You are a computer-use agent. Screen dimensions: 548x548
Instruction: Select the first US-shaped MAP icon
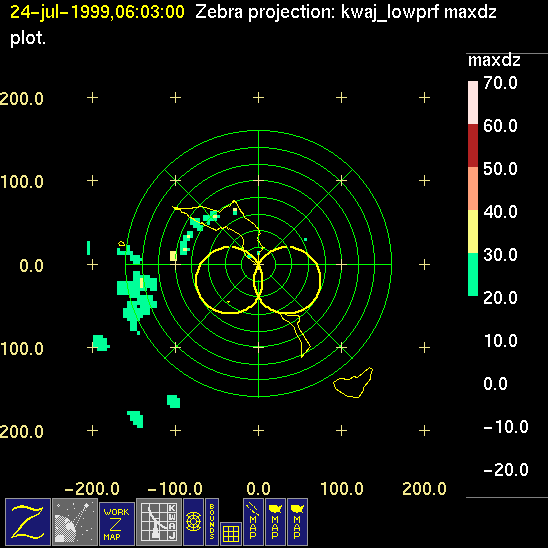275,522
